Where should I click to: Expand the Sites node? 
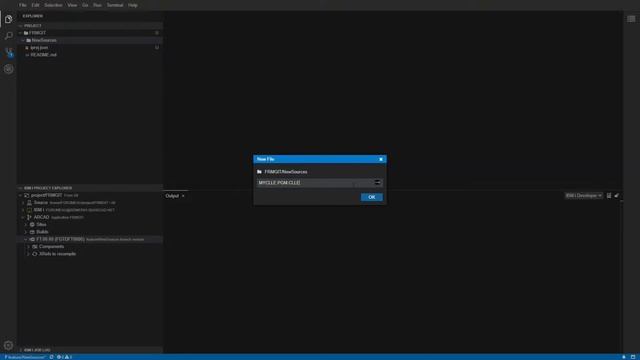click(26, 224)
